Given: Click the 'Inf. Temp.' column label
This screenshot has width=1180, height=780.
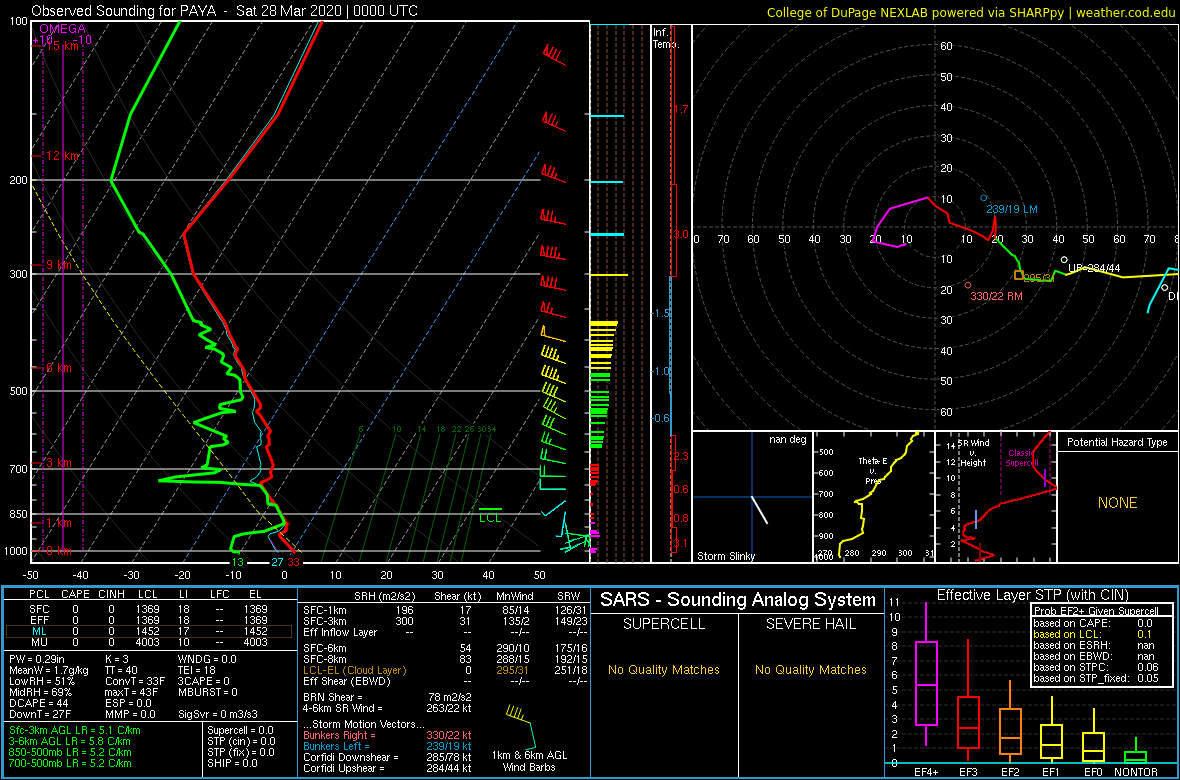Looking at the screenshot, I should (x=666, y=38).
